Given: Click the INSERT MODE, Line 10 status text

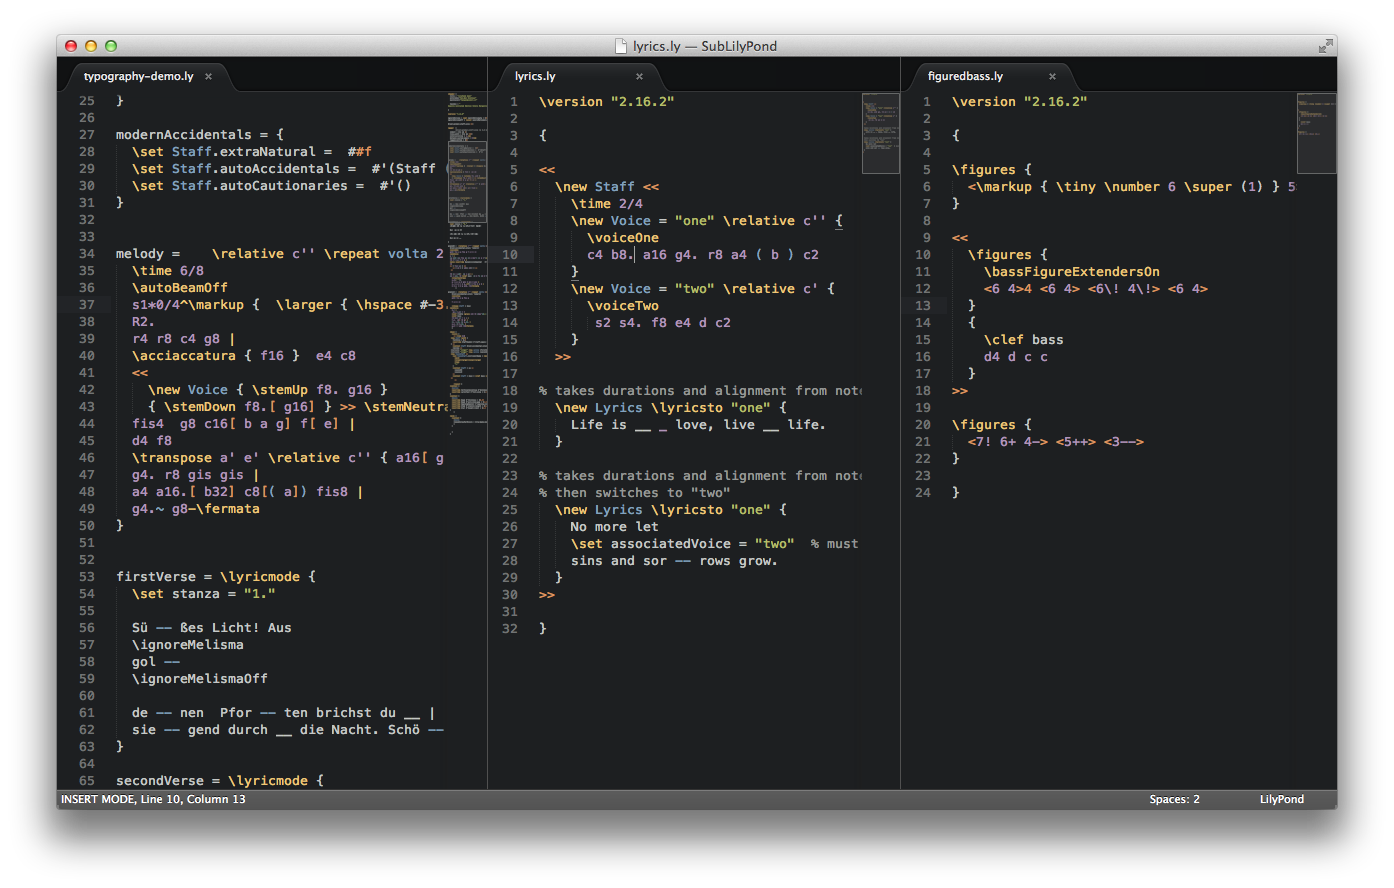Looking at the screenshot, I should [x=153, y=799].
